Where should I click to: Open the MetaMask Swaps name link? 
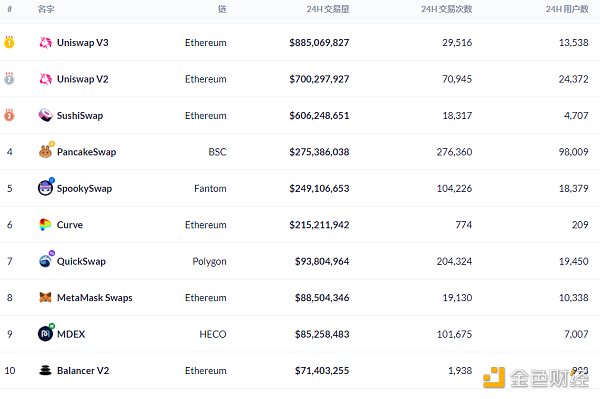95,298
